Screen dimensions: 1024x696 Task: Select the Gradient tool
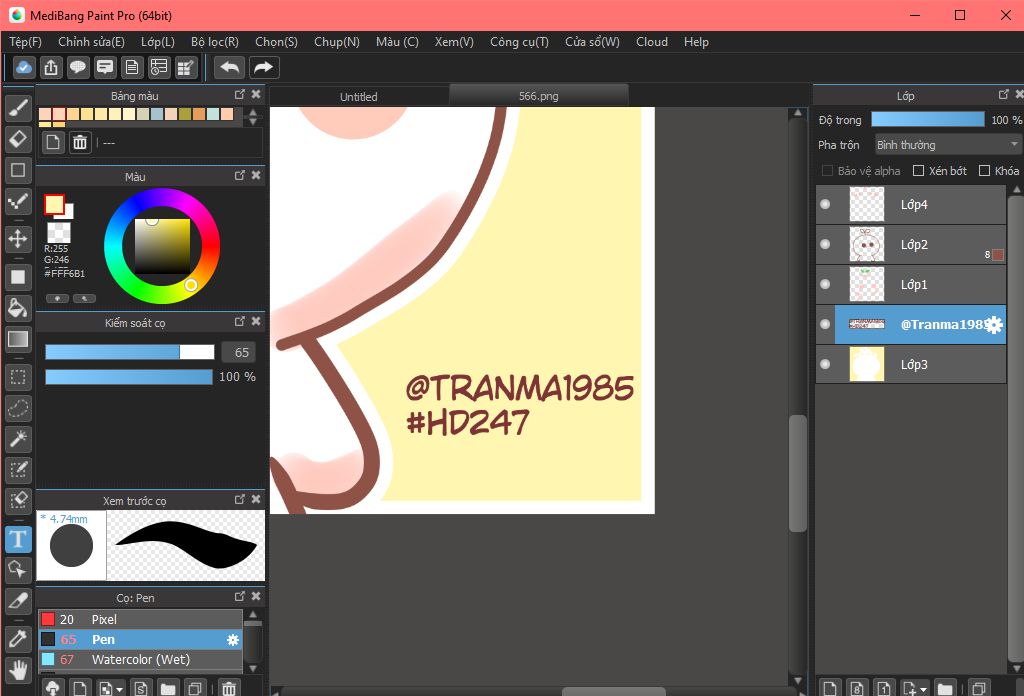click(18, 340)
